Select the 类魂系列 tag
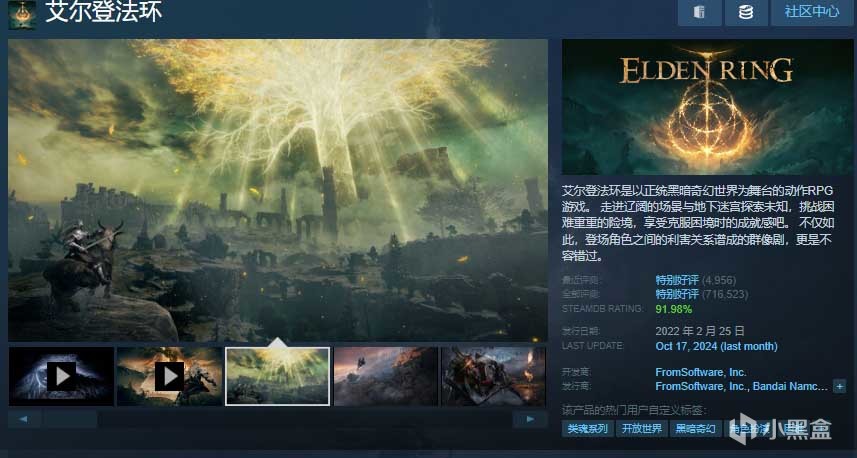 [x=588, y=429]
